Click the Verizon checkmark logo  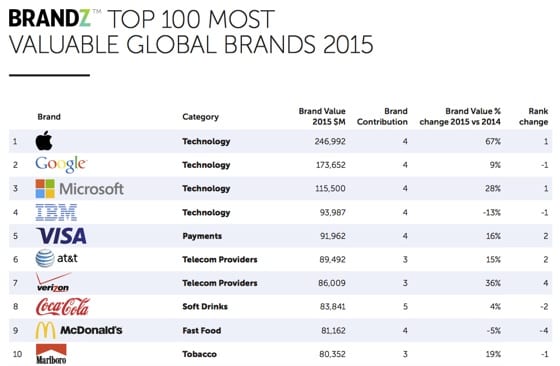click(53, 282)
